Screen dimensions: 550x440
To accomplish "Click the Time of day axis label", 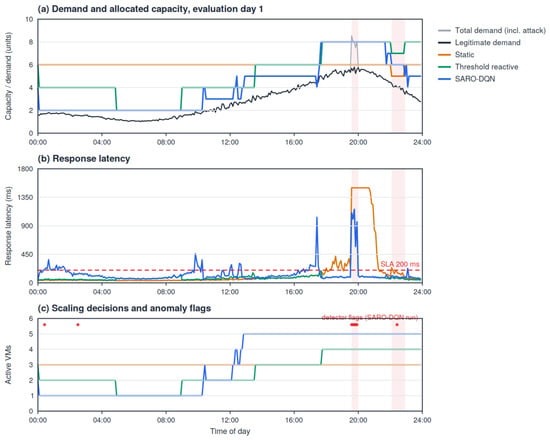I will pyautogui.click(x=230, y=431).
